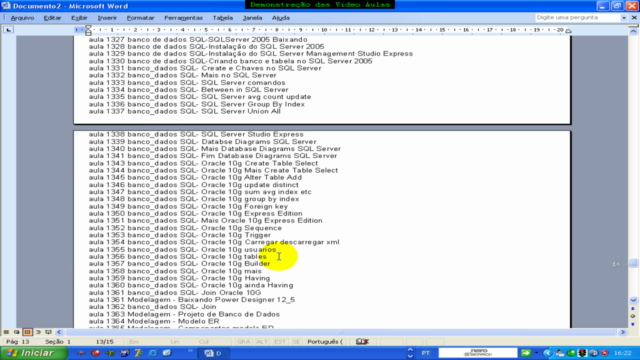This screenshot has height=360, width=640.
Task: Click the 'Digite uma pergunta' help box
Action: point(578,18)
